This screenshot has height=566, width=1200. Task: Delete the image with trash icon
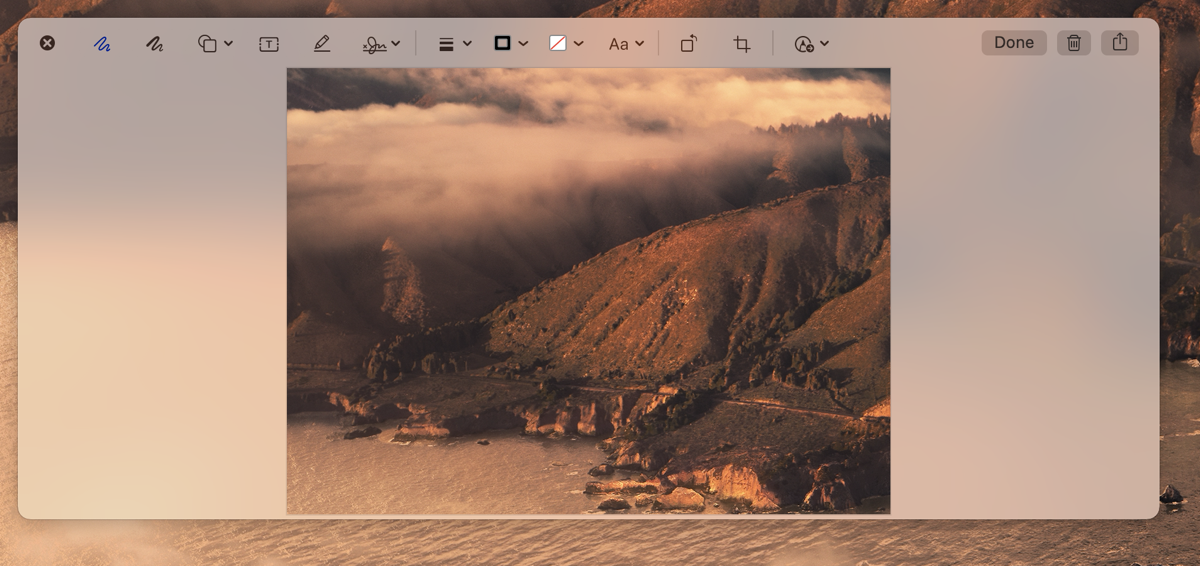pos(1073,43)
